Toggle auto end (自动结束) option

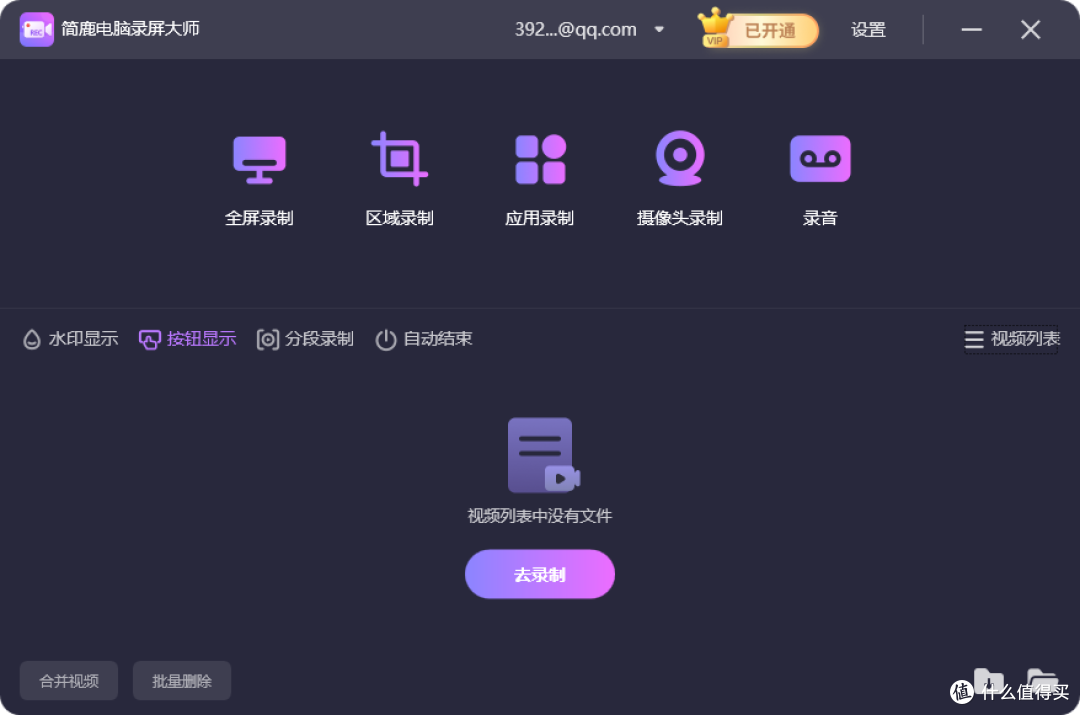tap(424, 339)
